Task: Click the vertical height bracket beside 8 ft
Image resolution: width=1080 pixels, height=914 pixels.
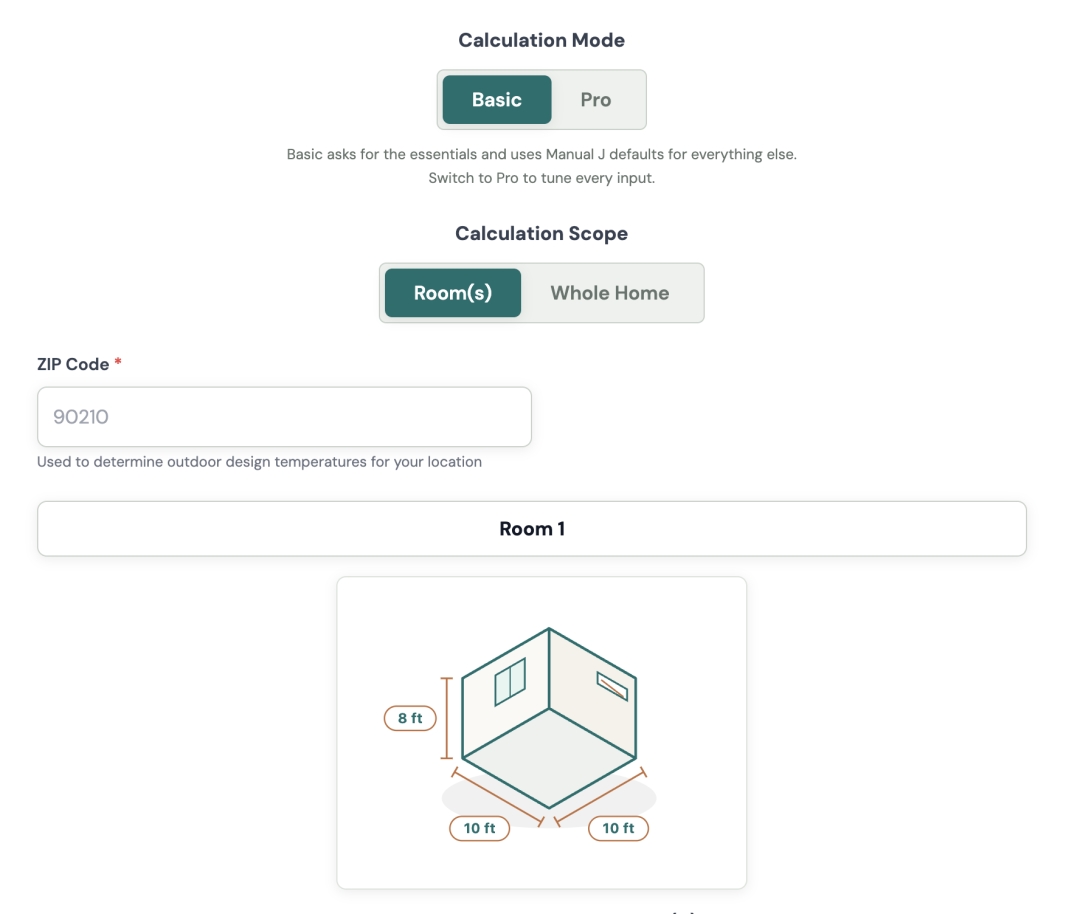Action: pyautogui.click(x=446, y=718)
